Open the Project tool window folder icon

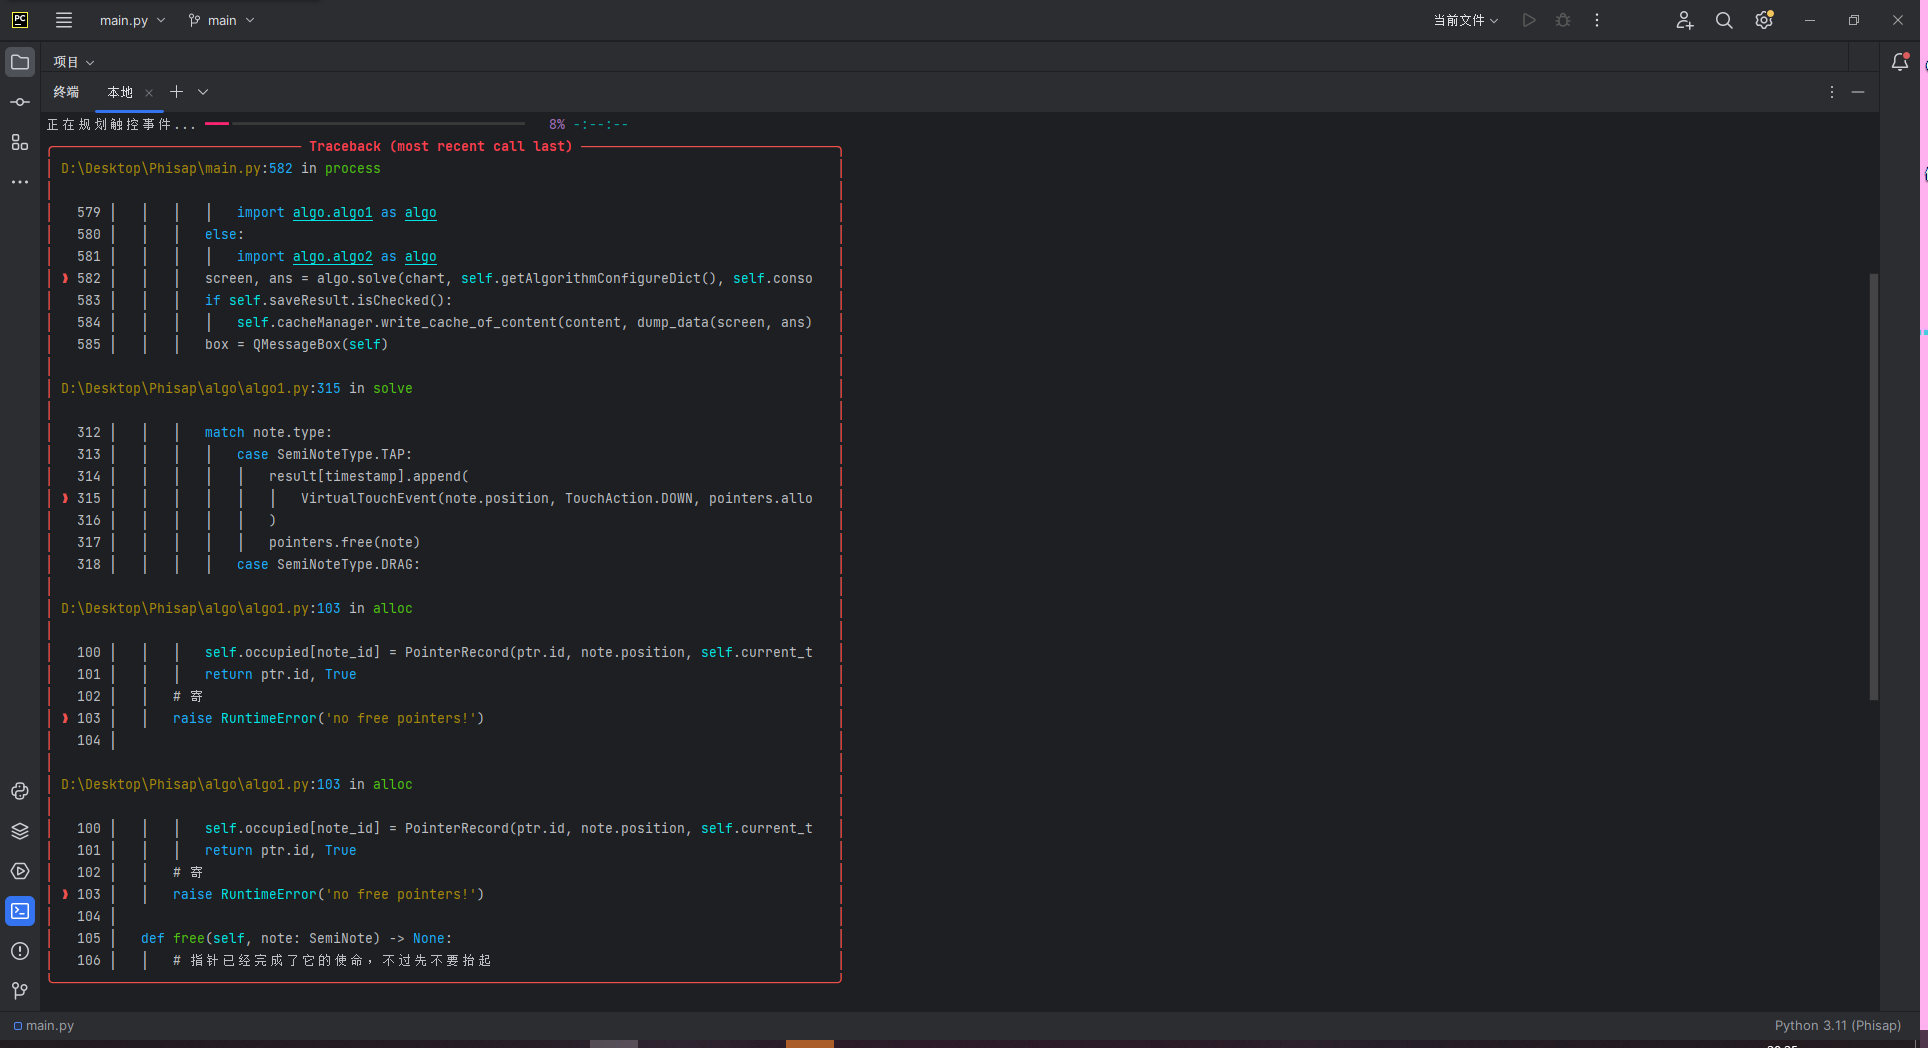(20, 61)
